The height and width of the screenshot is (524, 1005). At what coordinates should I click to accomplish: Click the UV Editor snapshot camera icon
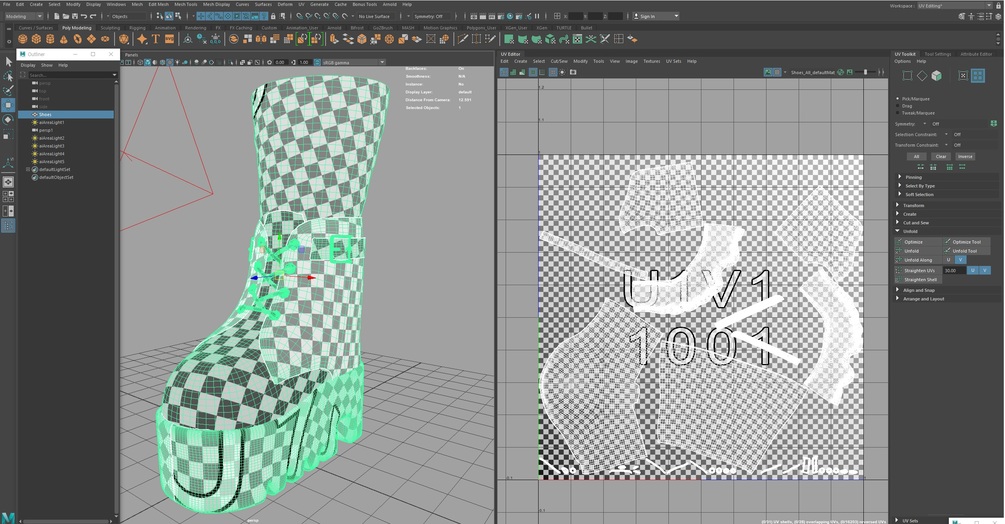pos(573,72)
